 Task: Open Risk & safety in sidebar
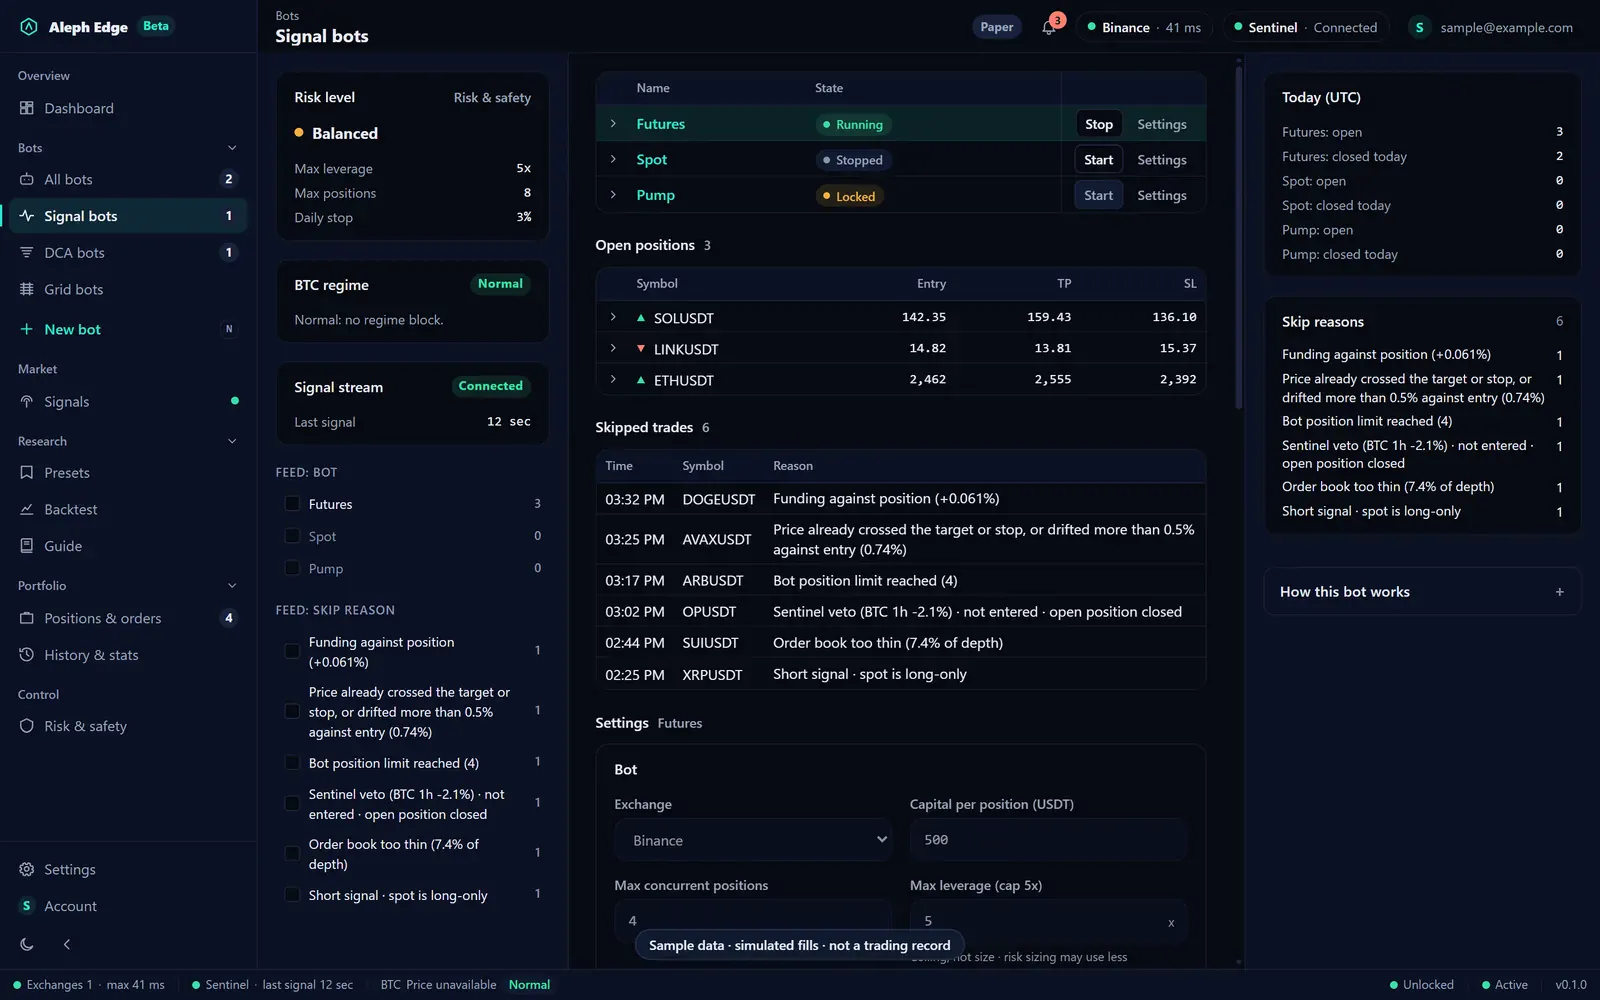point(128,726)
